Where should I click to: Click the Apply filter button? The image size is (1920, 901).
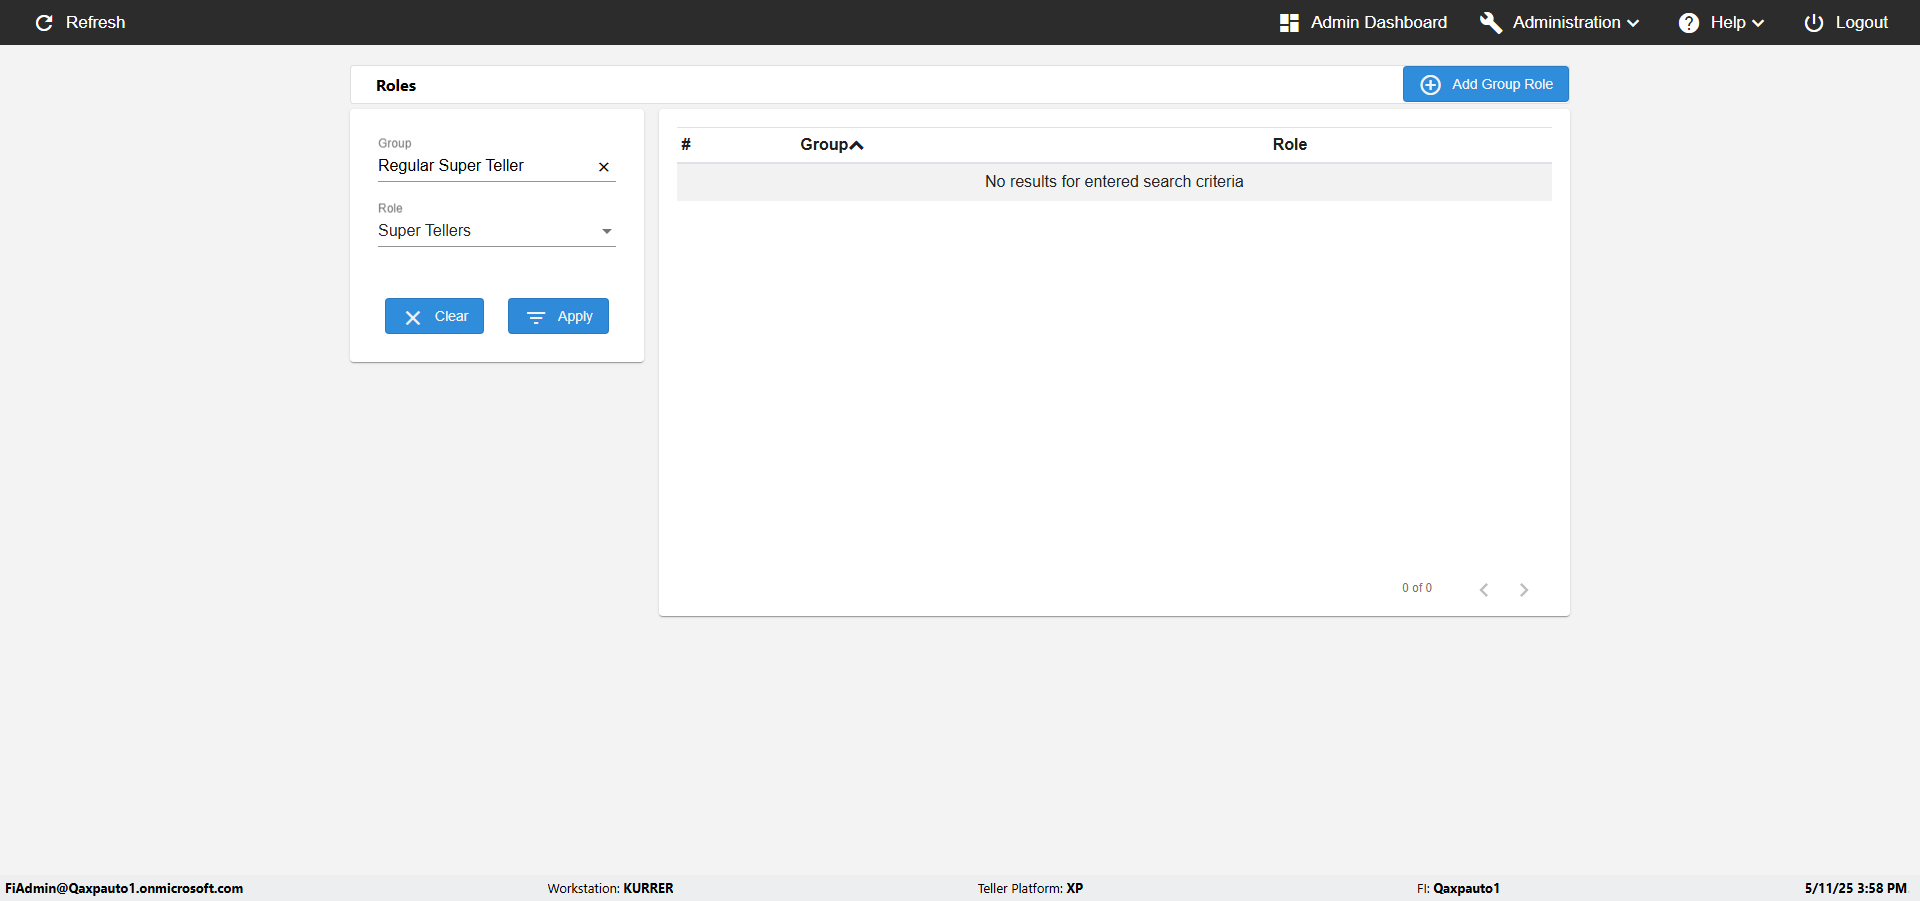(558, 316)
